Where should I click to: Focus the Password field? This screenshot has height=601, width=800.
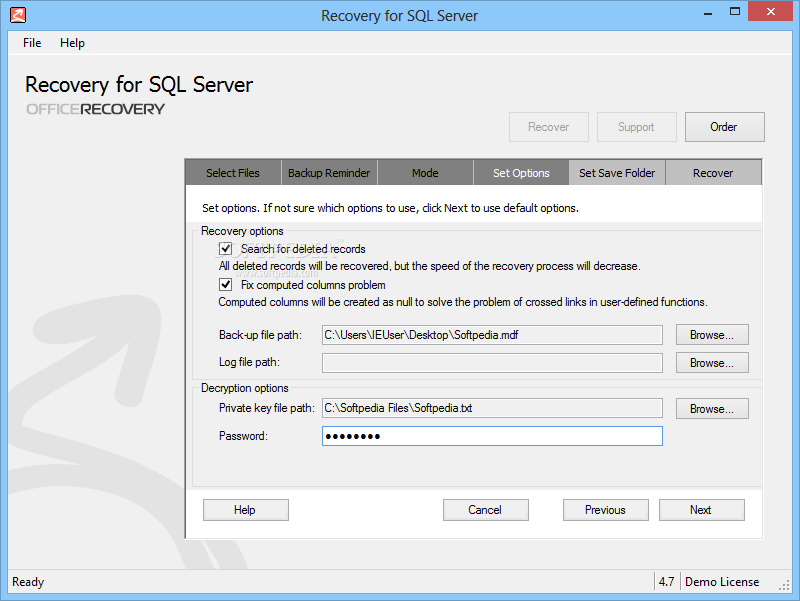click(x=492, y=436)
